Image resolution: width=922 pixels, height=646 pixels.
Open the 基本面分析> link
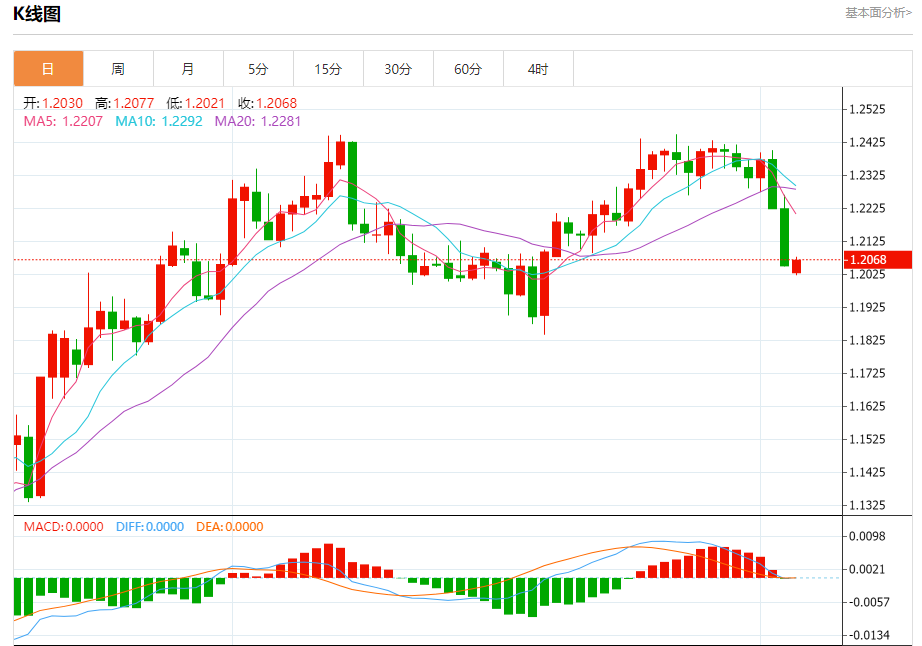[x=878, y=13]
